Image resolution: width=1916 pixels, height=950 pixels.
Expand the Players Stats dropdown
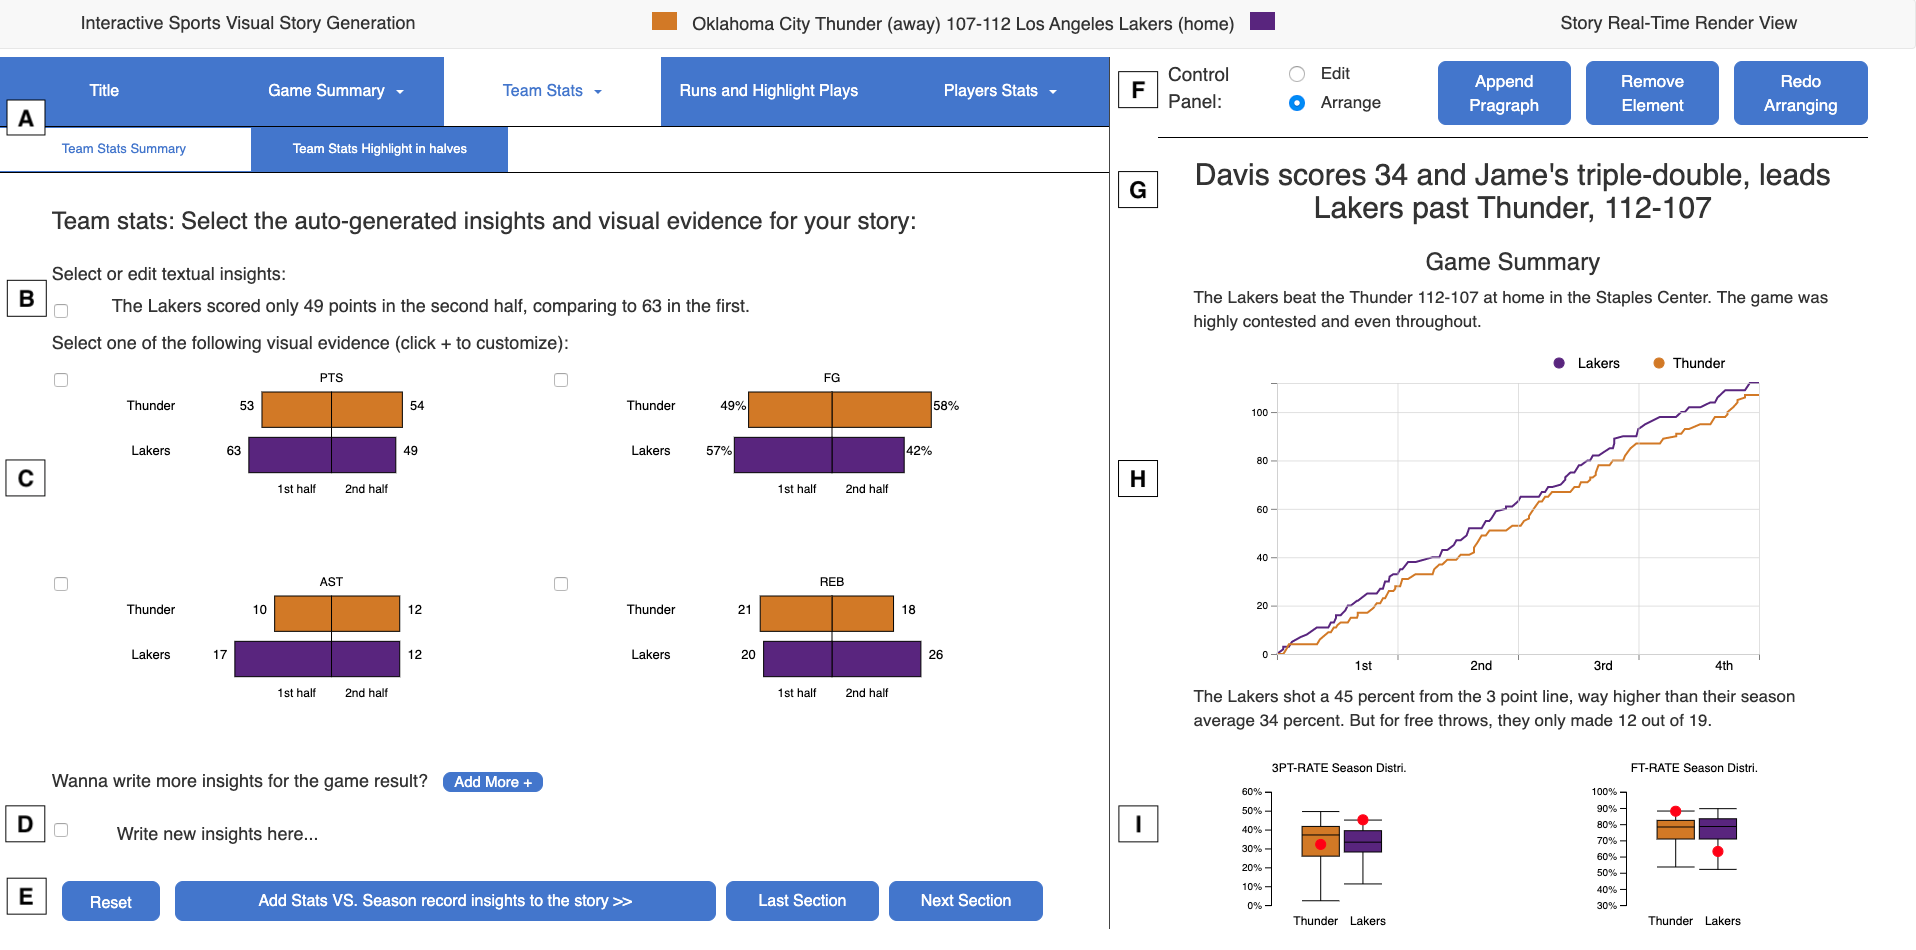pyautogui.click(x=1000, y=91)
